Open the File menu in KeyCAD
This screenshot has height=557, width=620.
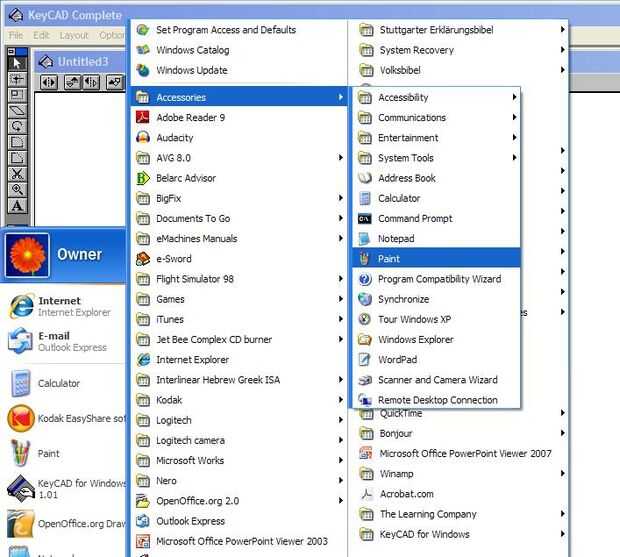click(x=16, y=36)
